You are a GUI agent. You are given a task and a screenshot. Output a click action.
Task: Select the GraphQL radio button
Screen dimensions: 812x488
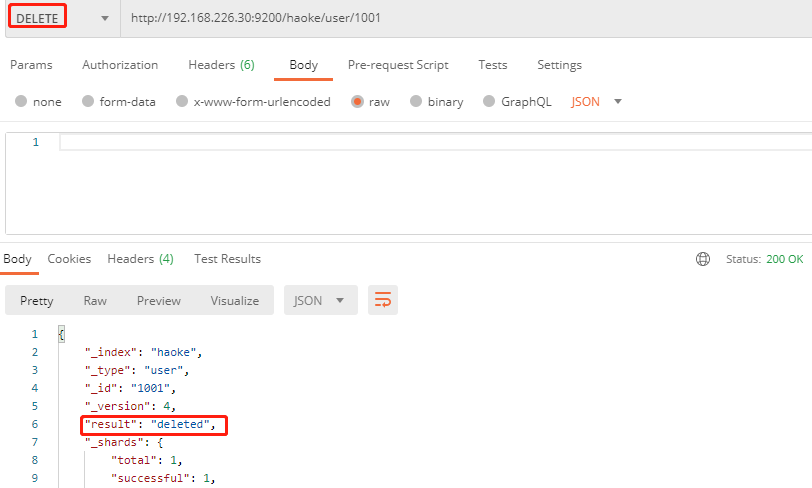tap(489, 101)
